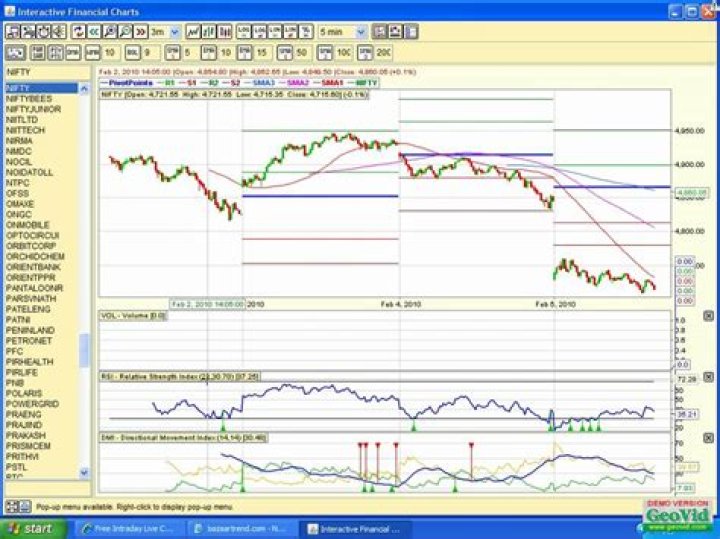Image resolution: width=720 pixels, height=539 pixels.
Task: Click the symbol list scroll up arrow
Action: click(x=84, y=88)
